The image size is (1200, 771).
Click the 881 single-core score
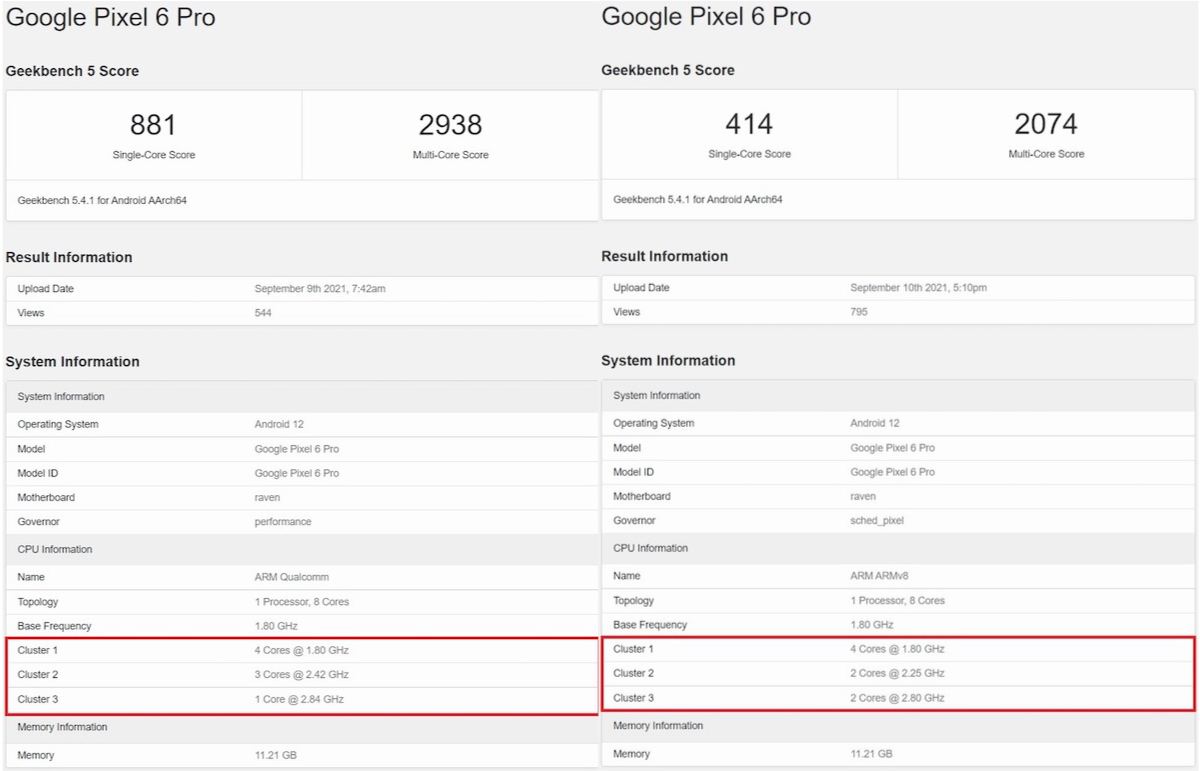click(x=153, y=125)
